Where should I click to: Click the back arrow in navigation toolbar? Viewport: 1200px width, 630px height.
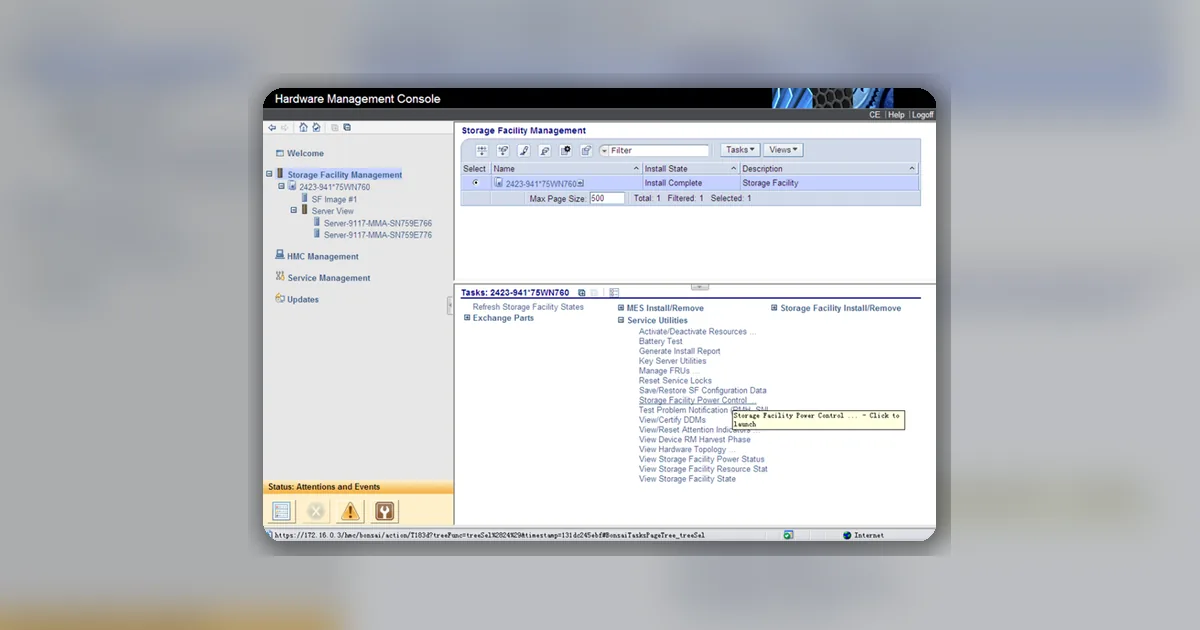(272, 127)
